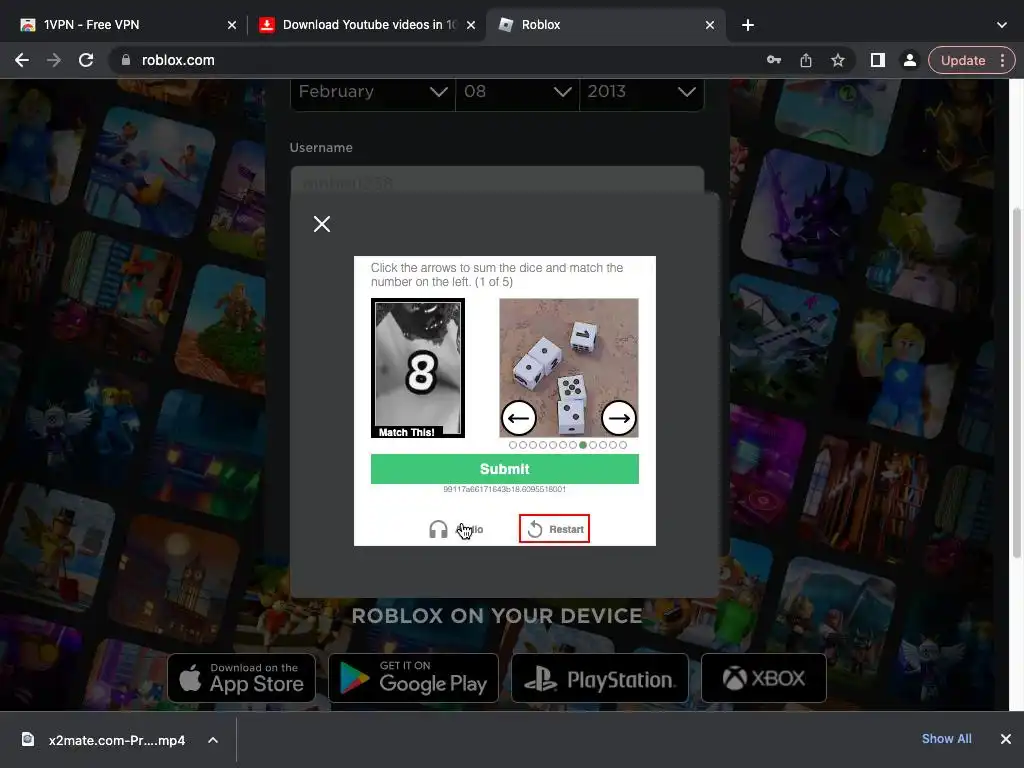The image size is (1024, 768).
Task: Restart the captcha challenge
Action: pos(554,529)
